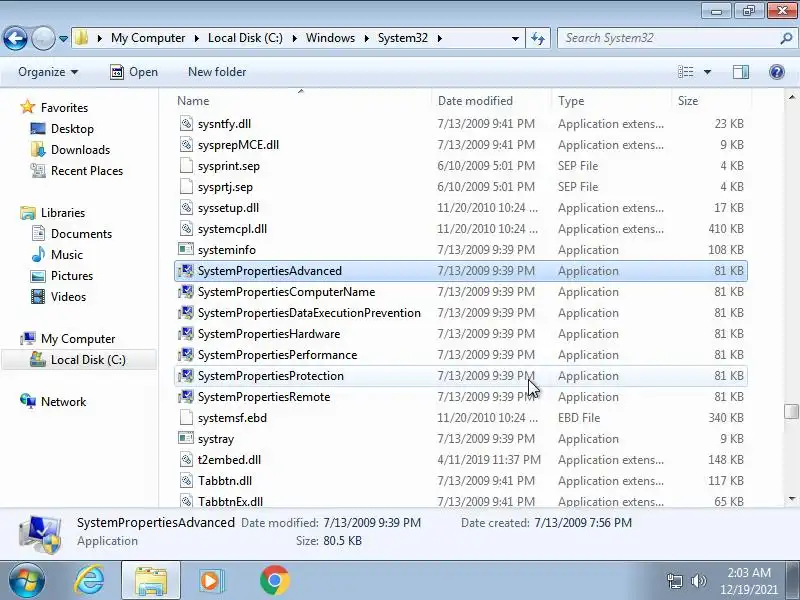This screenshot has width=800, height=600.
Task: Select the sysntfy.dll file icon
Action: 186,123
